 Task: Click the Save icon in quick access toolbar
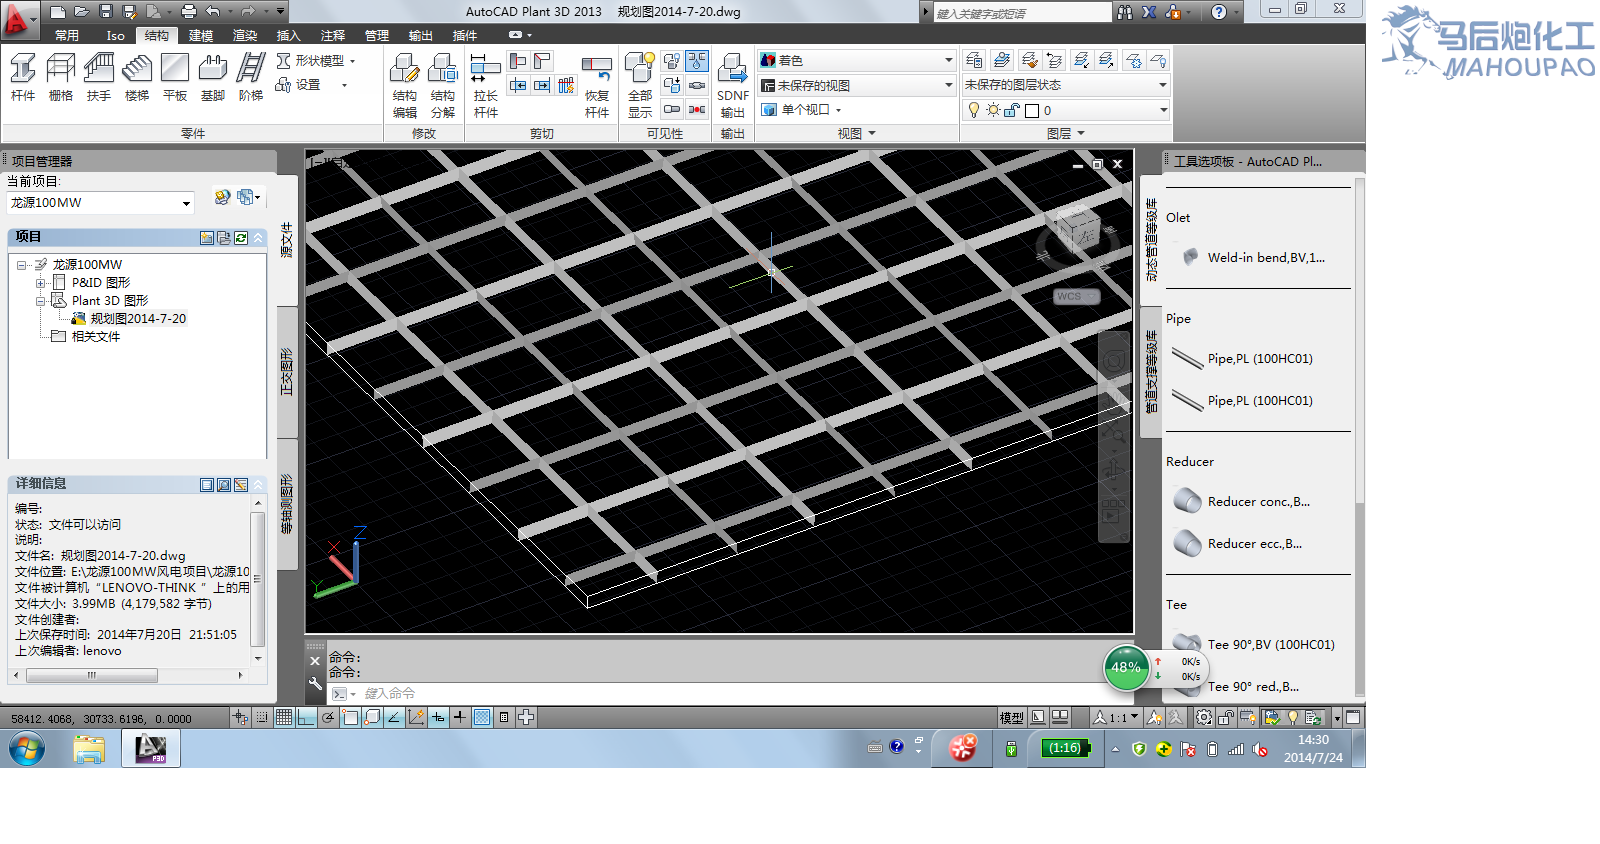click(106, 12)
